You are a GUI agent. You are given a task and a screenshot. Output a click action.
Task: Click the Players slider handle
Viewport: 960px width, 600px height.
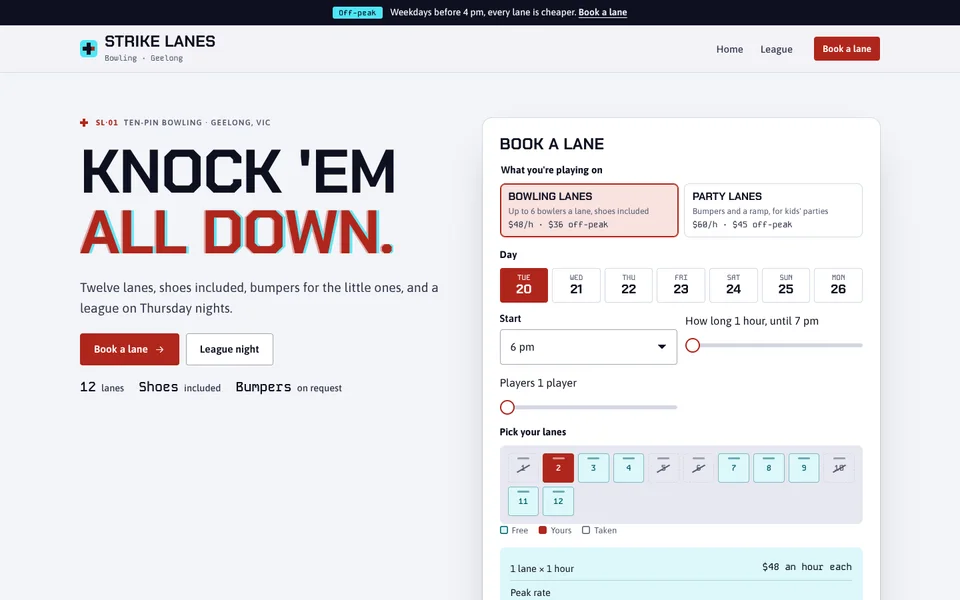(507, 407)
